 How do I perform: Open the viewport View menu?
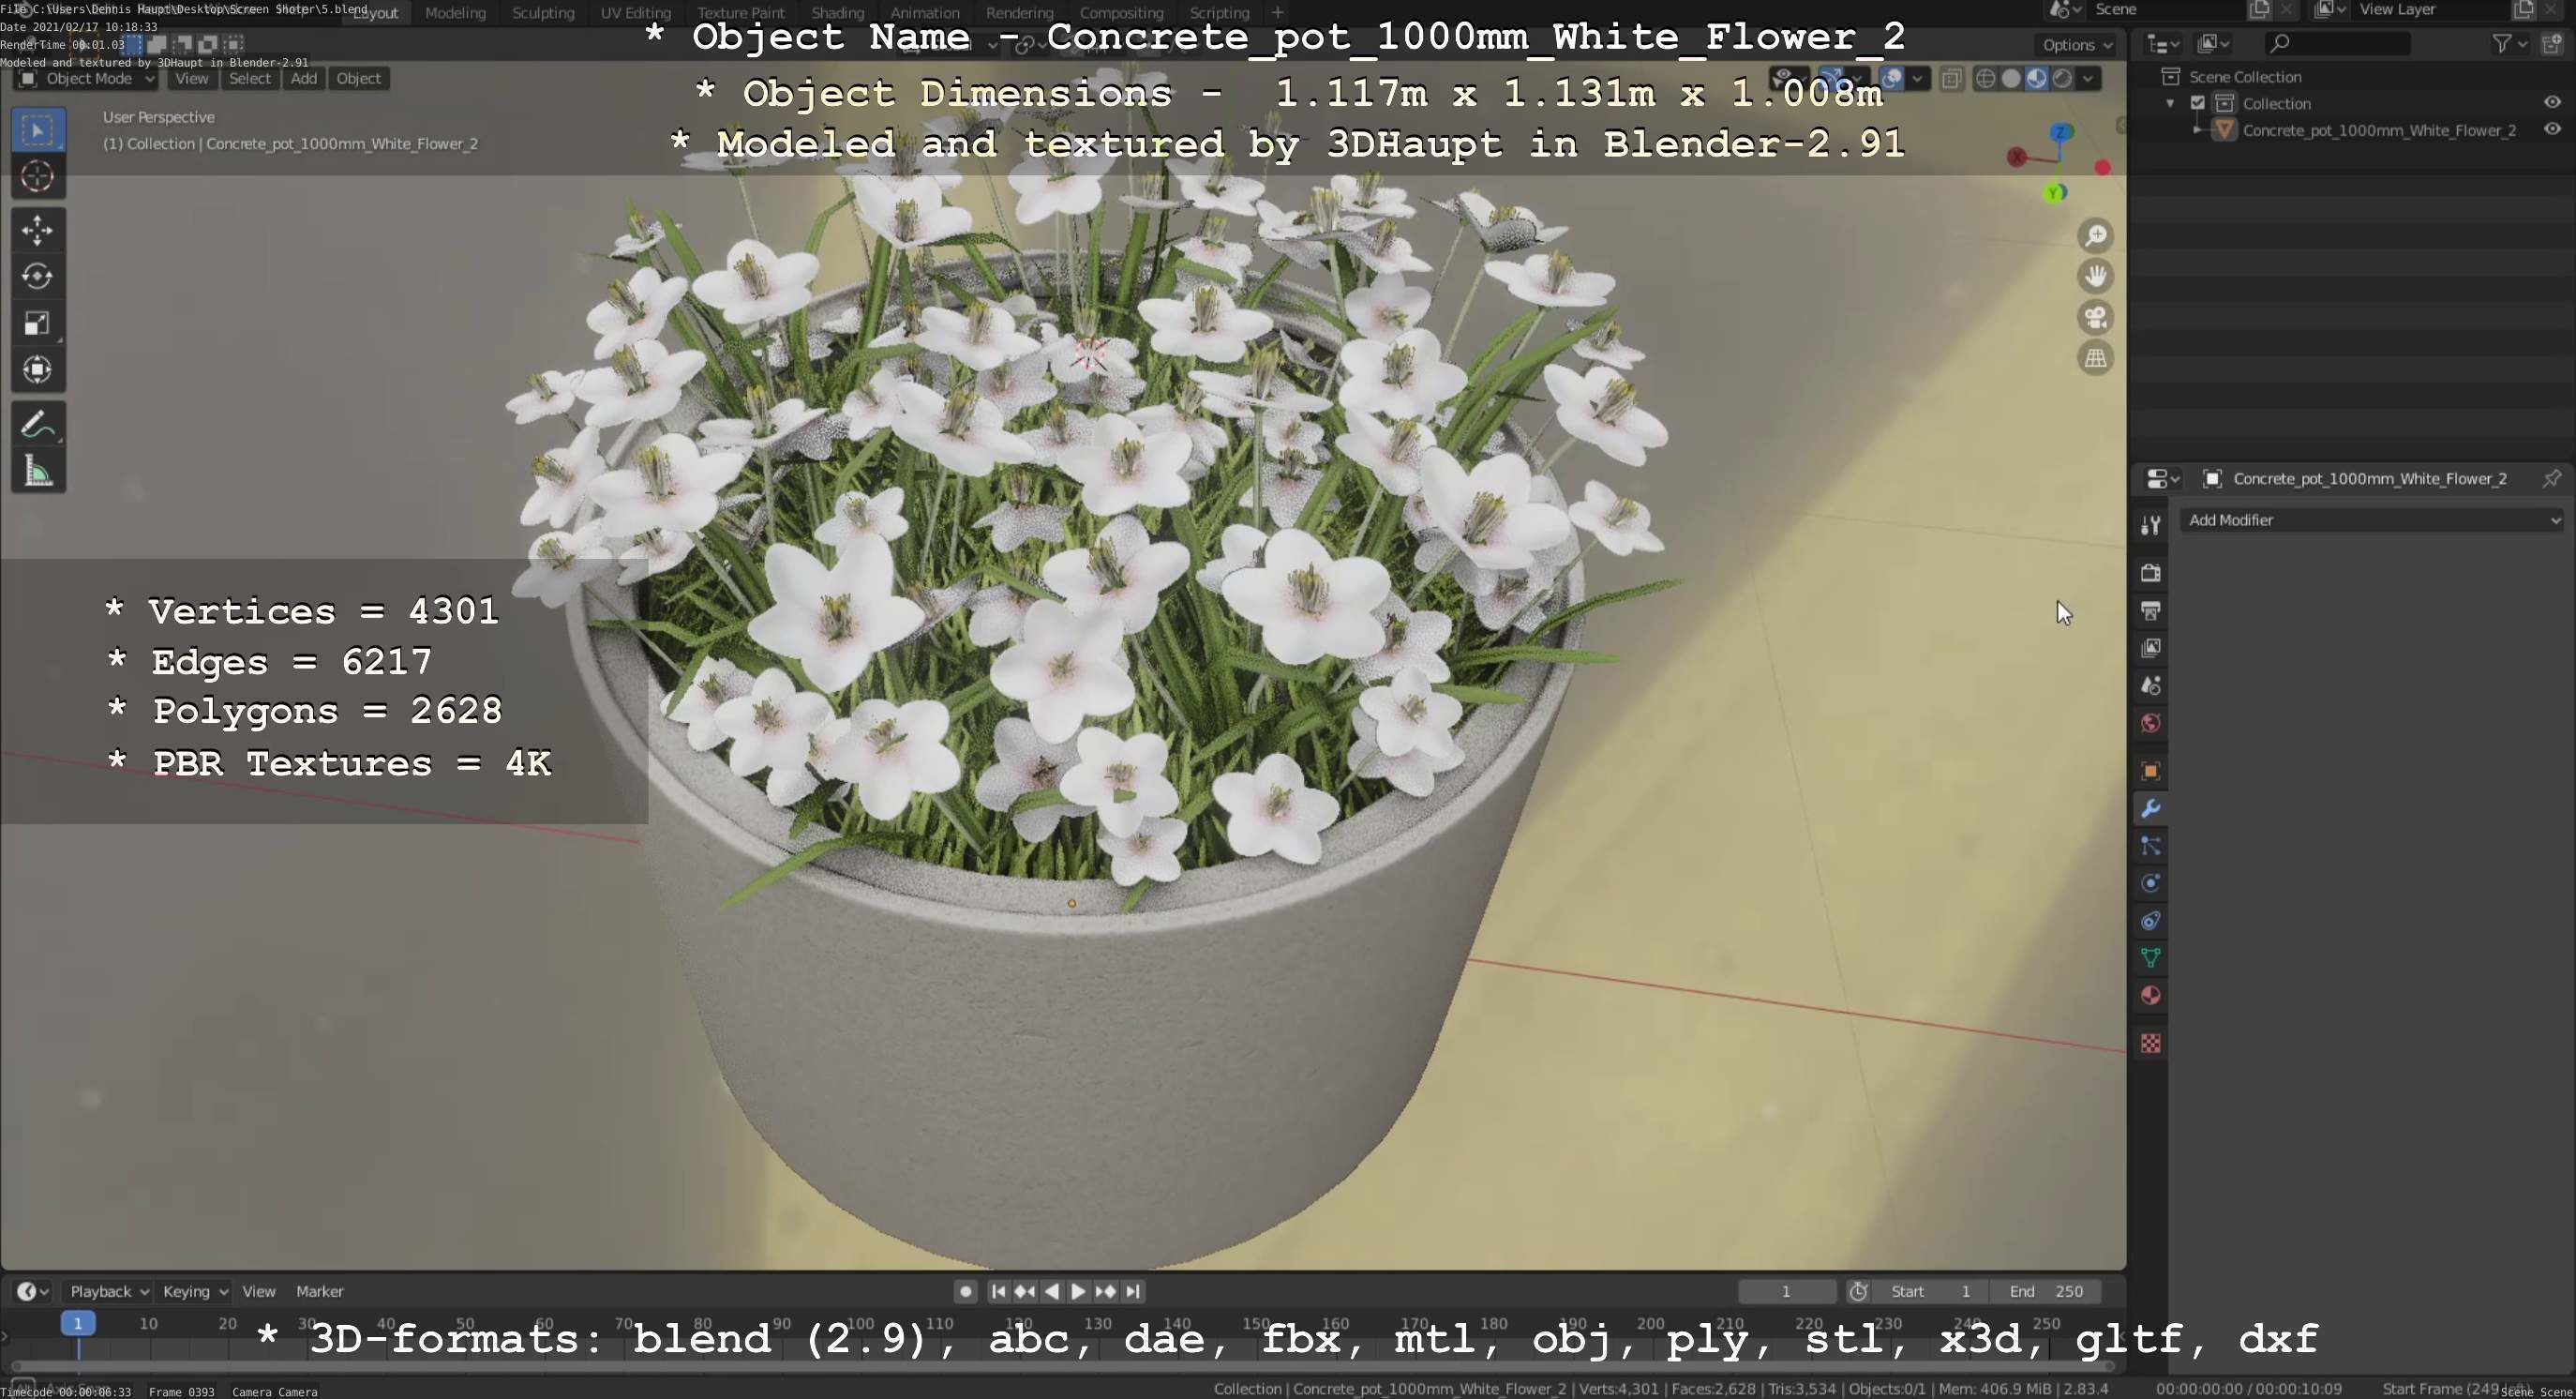(x=191, y=78)
